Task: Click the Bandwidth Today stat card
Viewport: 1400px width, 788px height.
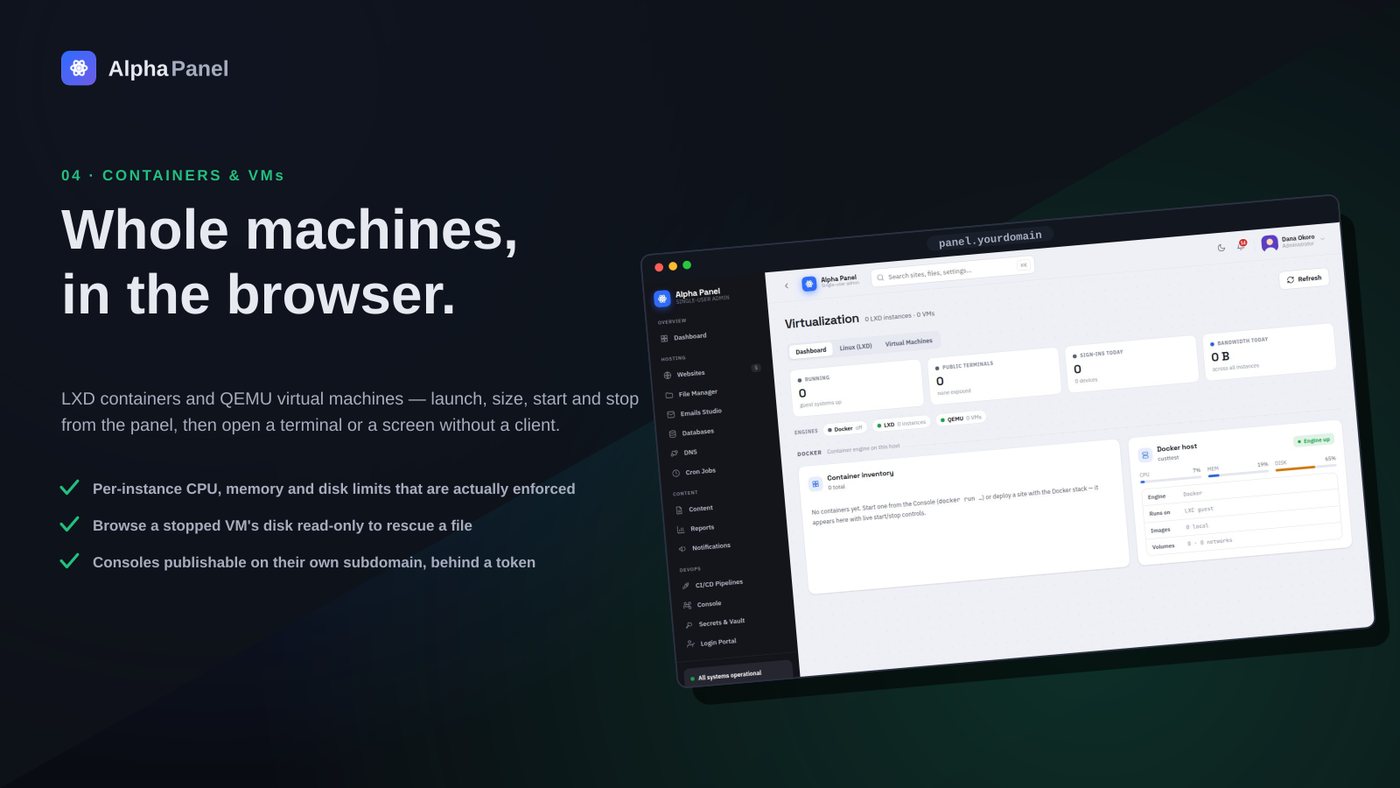Action: click(x=1269, y=351)
